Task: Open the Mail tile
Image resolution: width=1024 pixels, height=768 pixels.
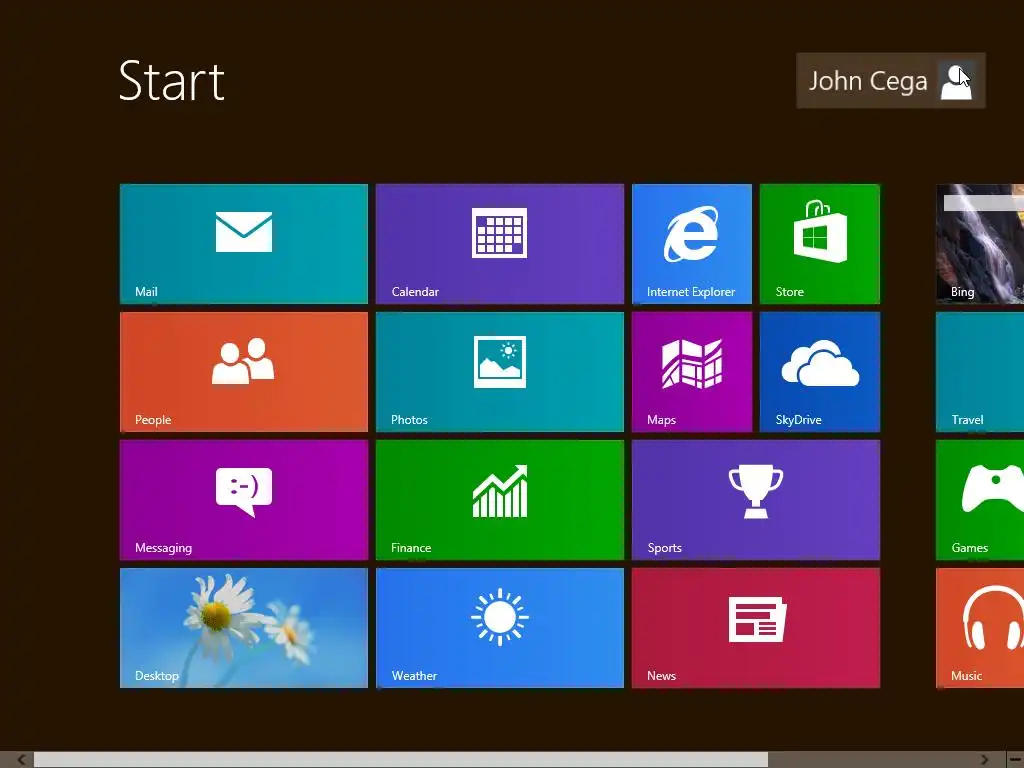Action: pos(244,244)
